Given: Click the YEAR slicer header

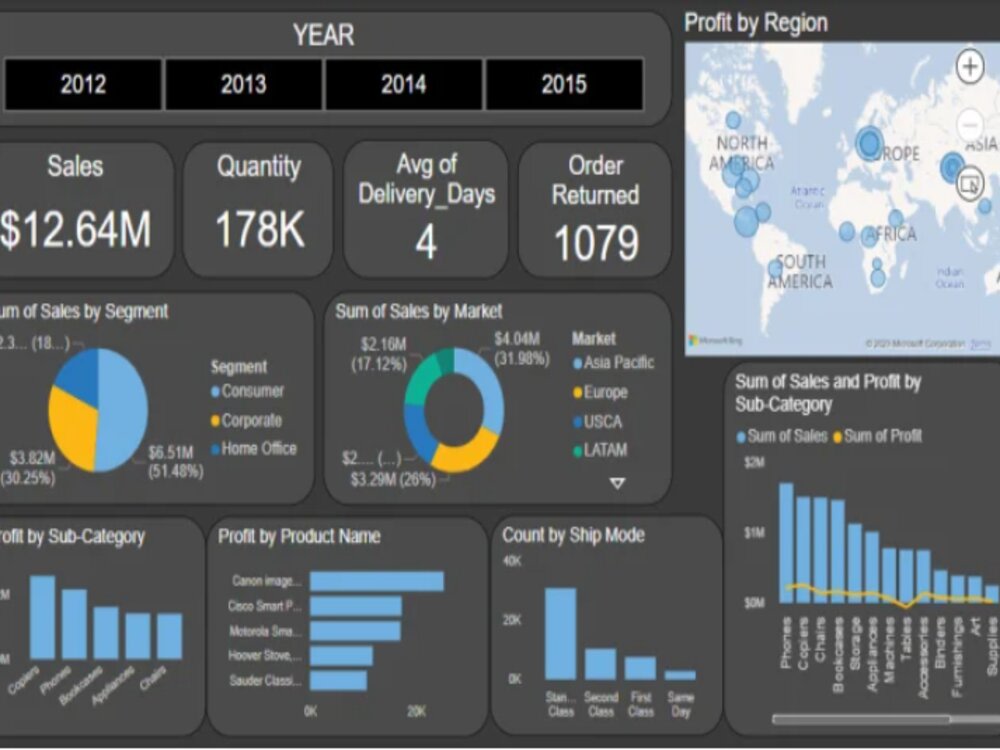Looking at the screenshot, I should tap(323, 34).
